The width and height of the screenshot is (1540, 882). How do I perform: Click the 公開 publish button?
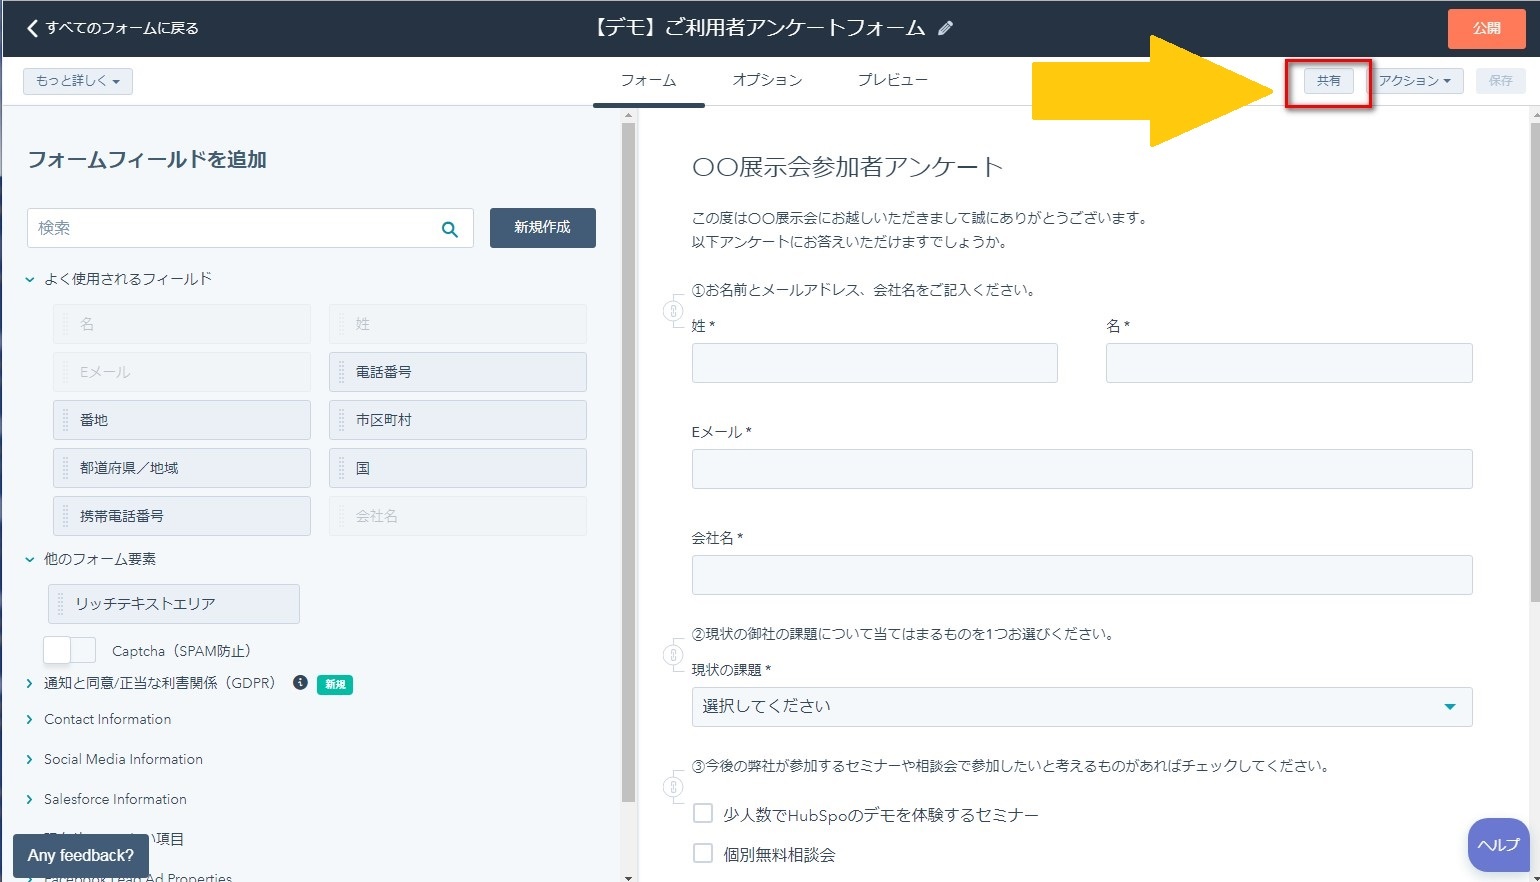[1486, 28]
